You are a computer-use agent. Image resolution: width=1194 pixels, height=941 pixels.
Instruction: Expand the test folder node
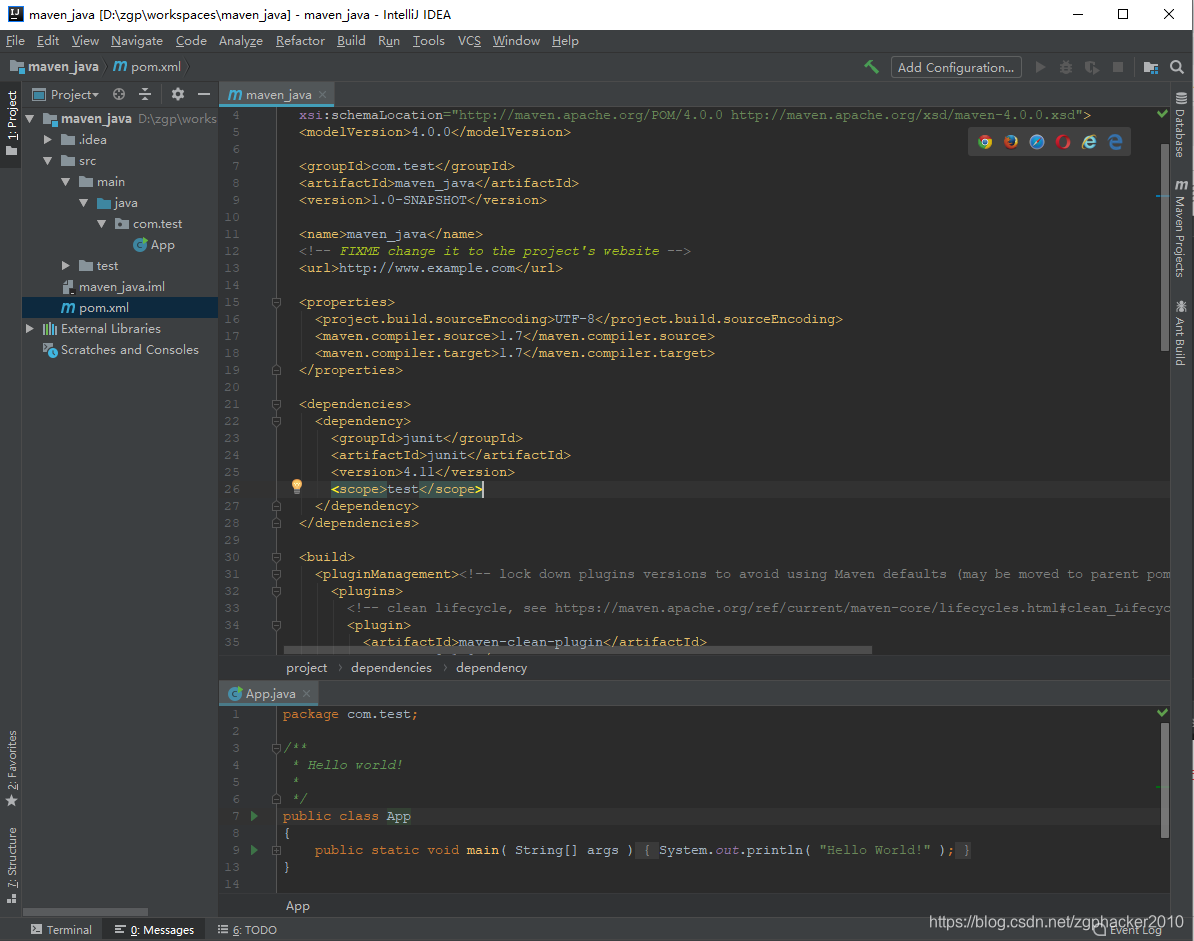click(x=65, y=266)
